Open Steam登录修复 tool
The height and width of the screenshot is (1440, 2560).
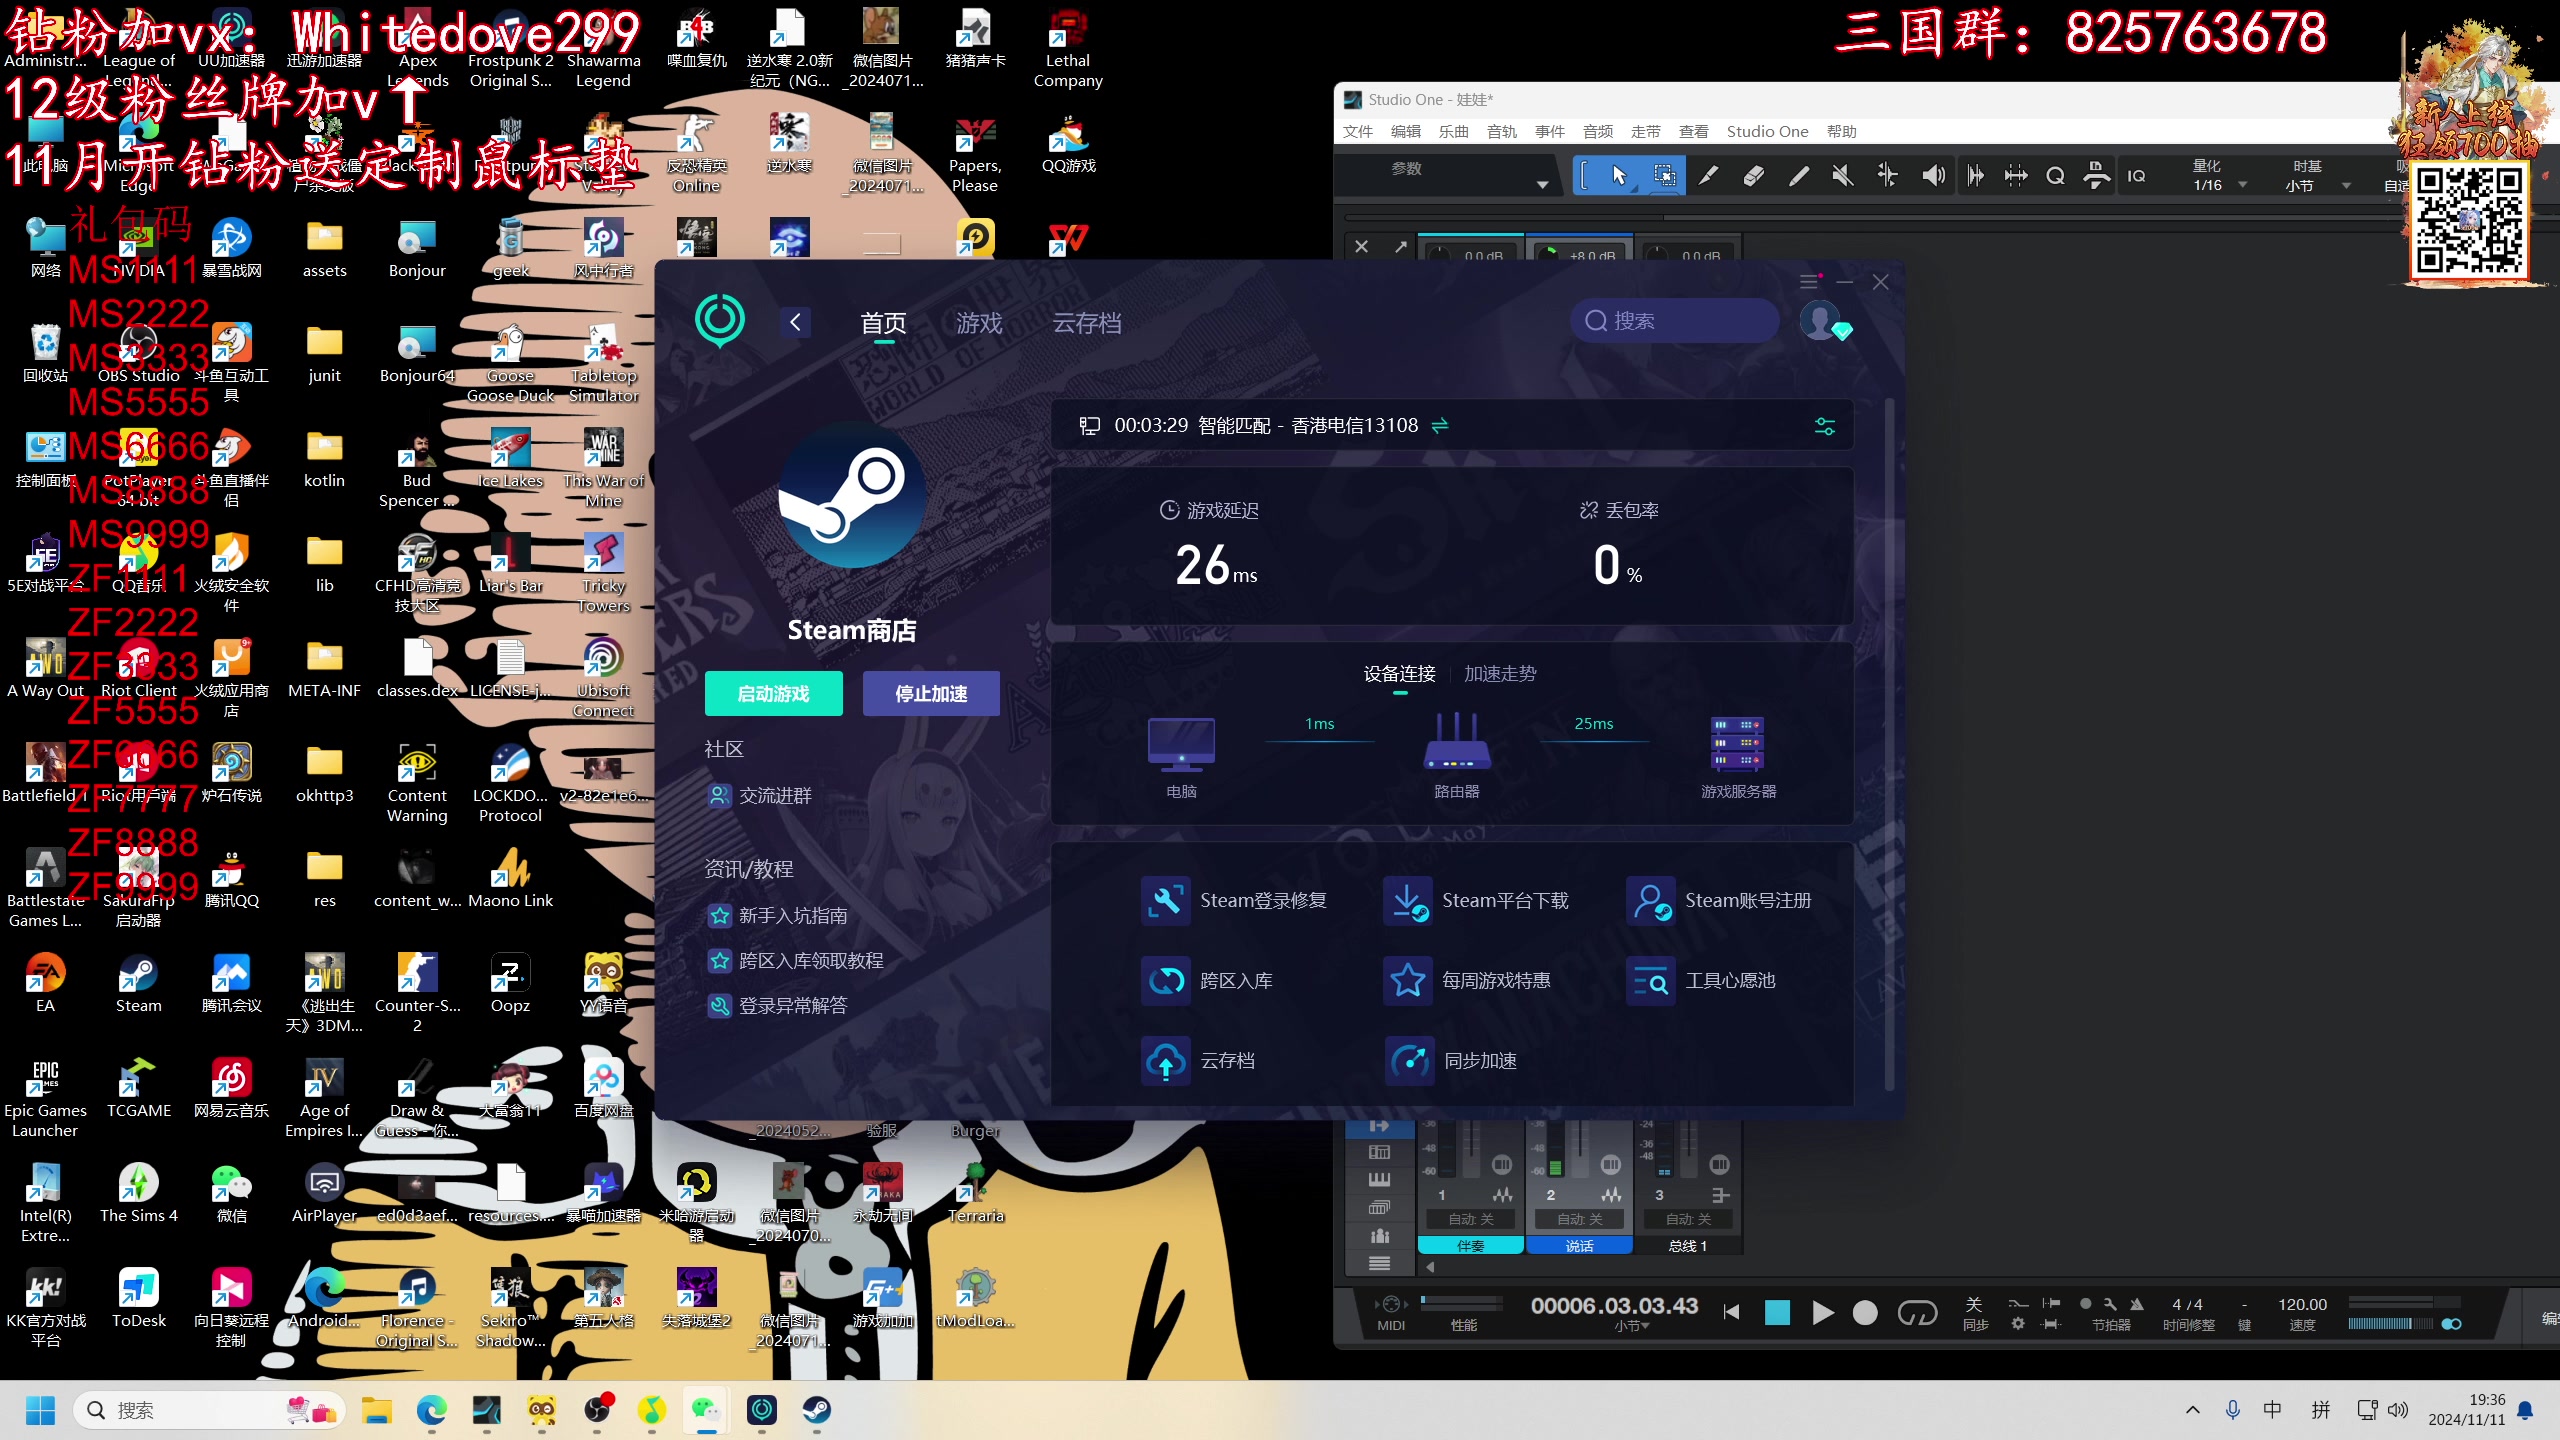1234,900
